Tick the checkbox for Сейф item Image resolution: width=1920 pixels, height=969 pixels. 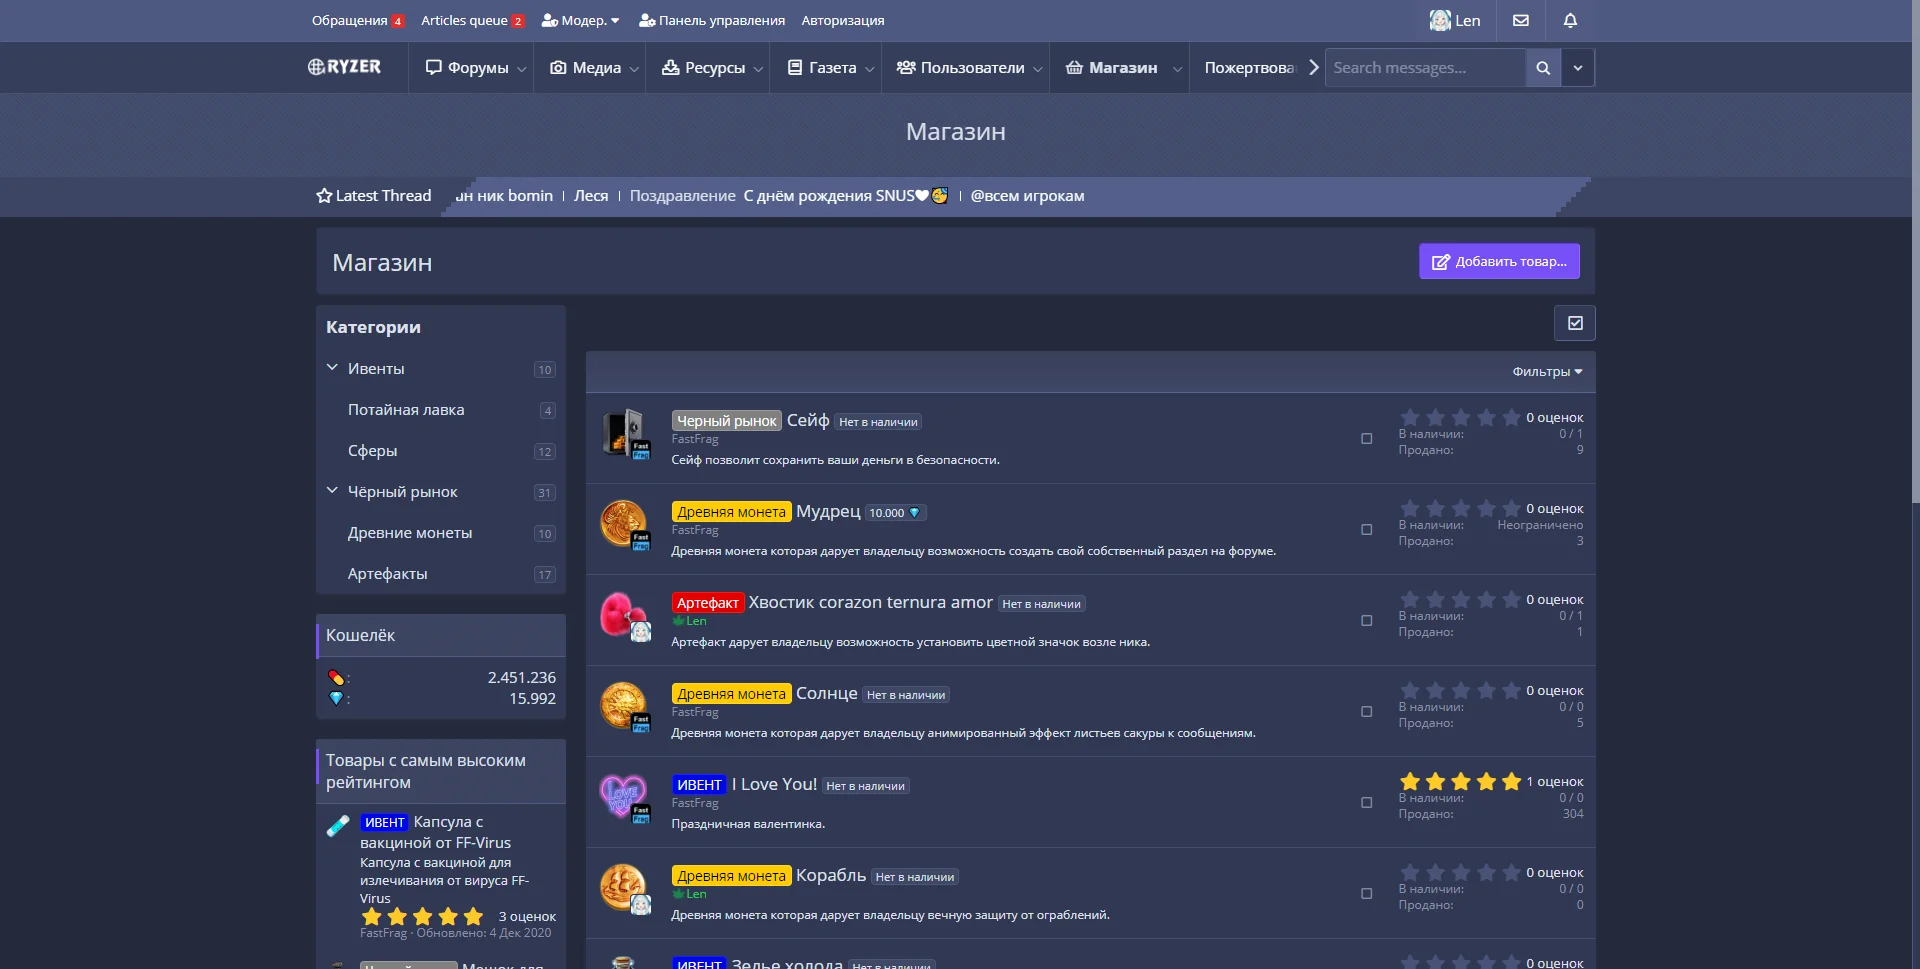(x=1366, y=438)
